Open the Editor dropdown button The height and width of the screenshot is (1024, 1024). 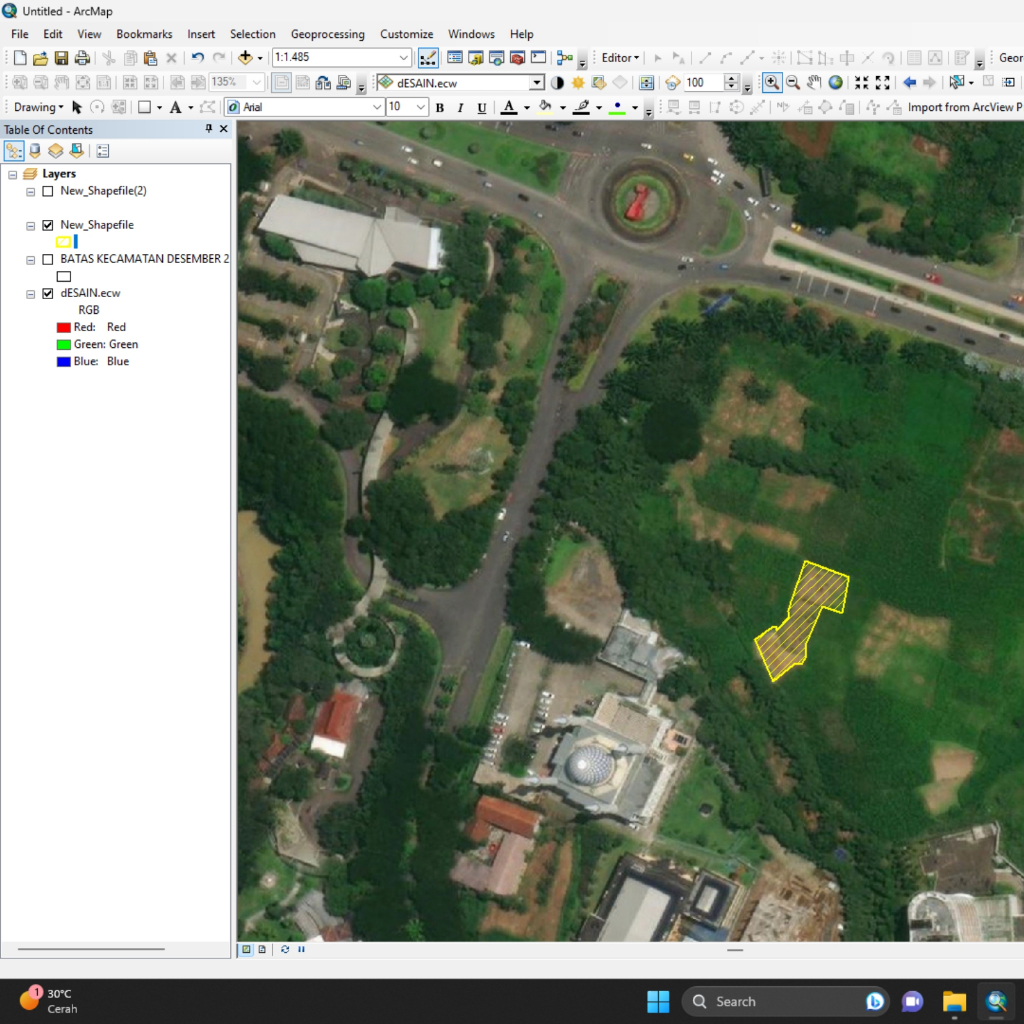(620, 58)
